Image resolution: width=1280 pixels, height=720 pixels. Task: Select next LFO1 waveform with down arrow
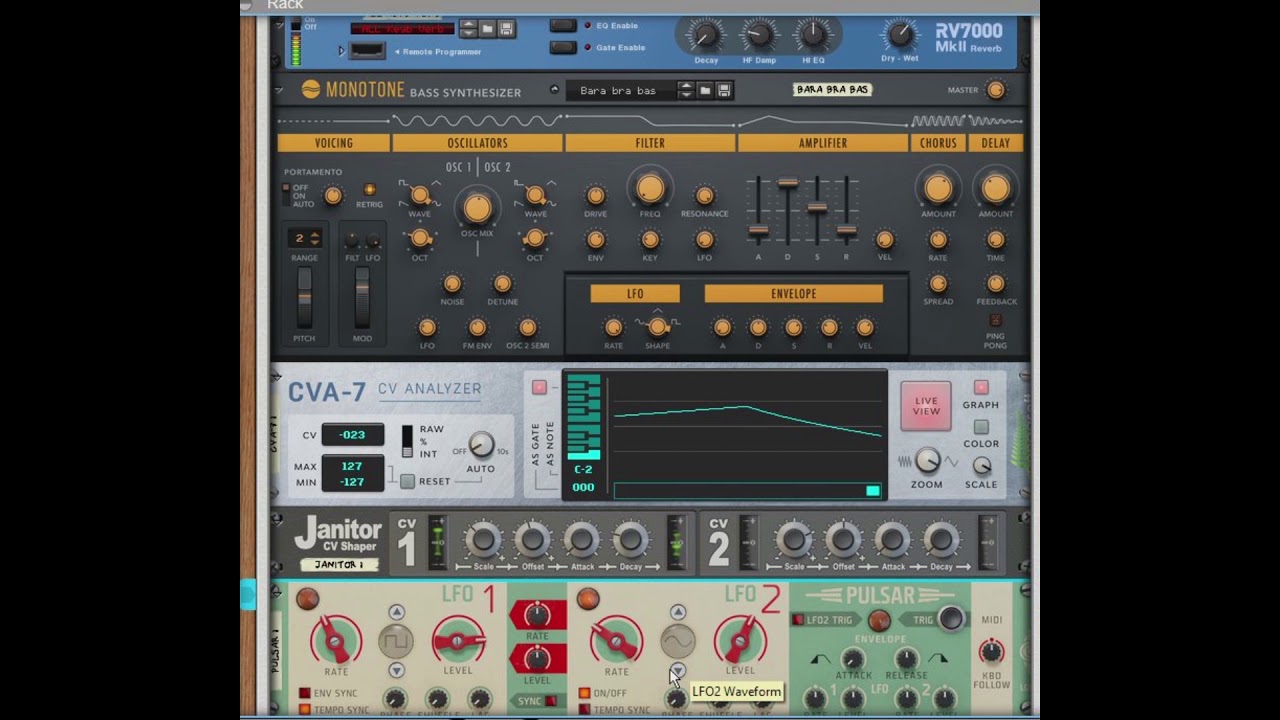397,671
